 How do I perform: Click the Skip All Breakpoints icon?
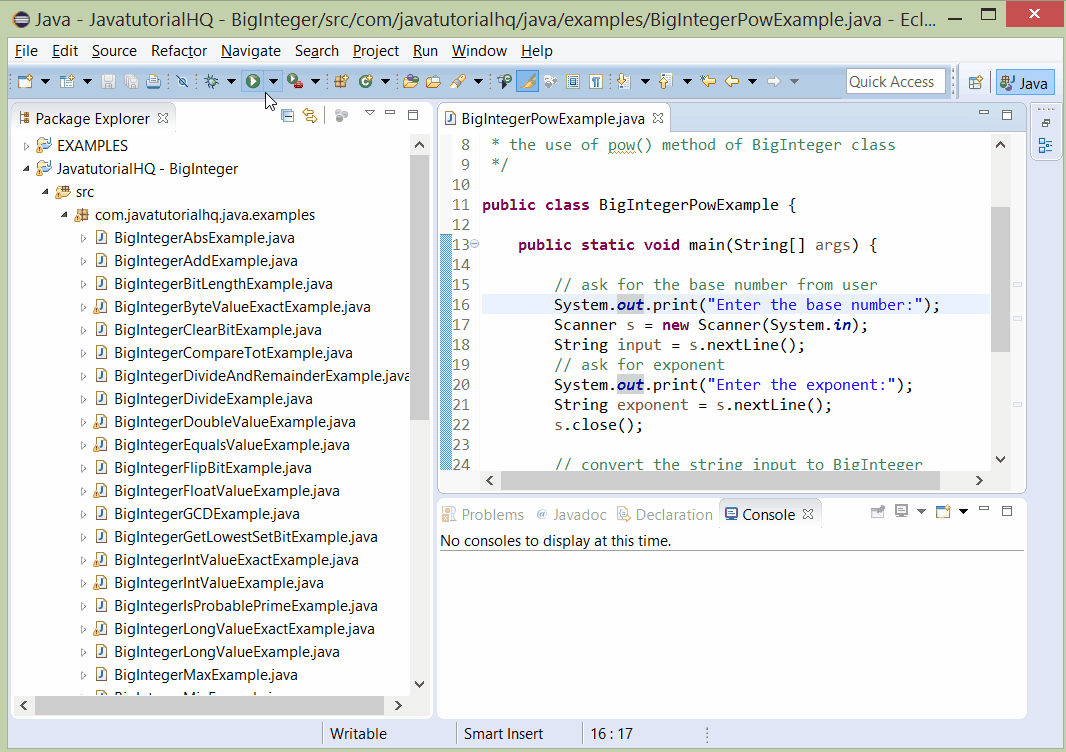tap(181, 82)
